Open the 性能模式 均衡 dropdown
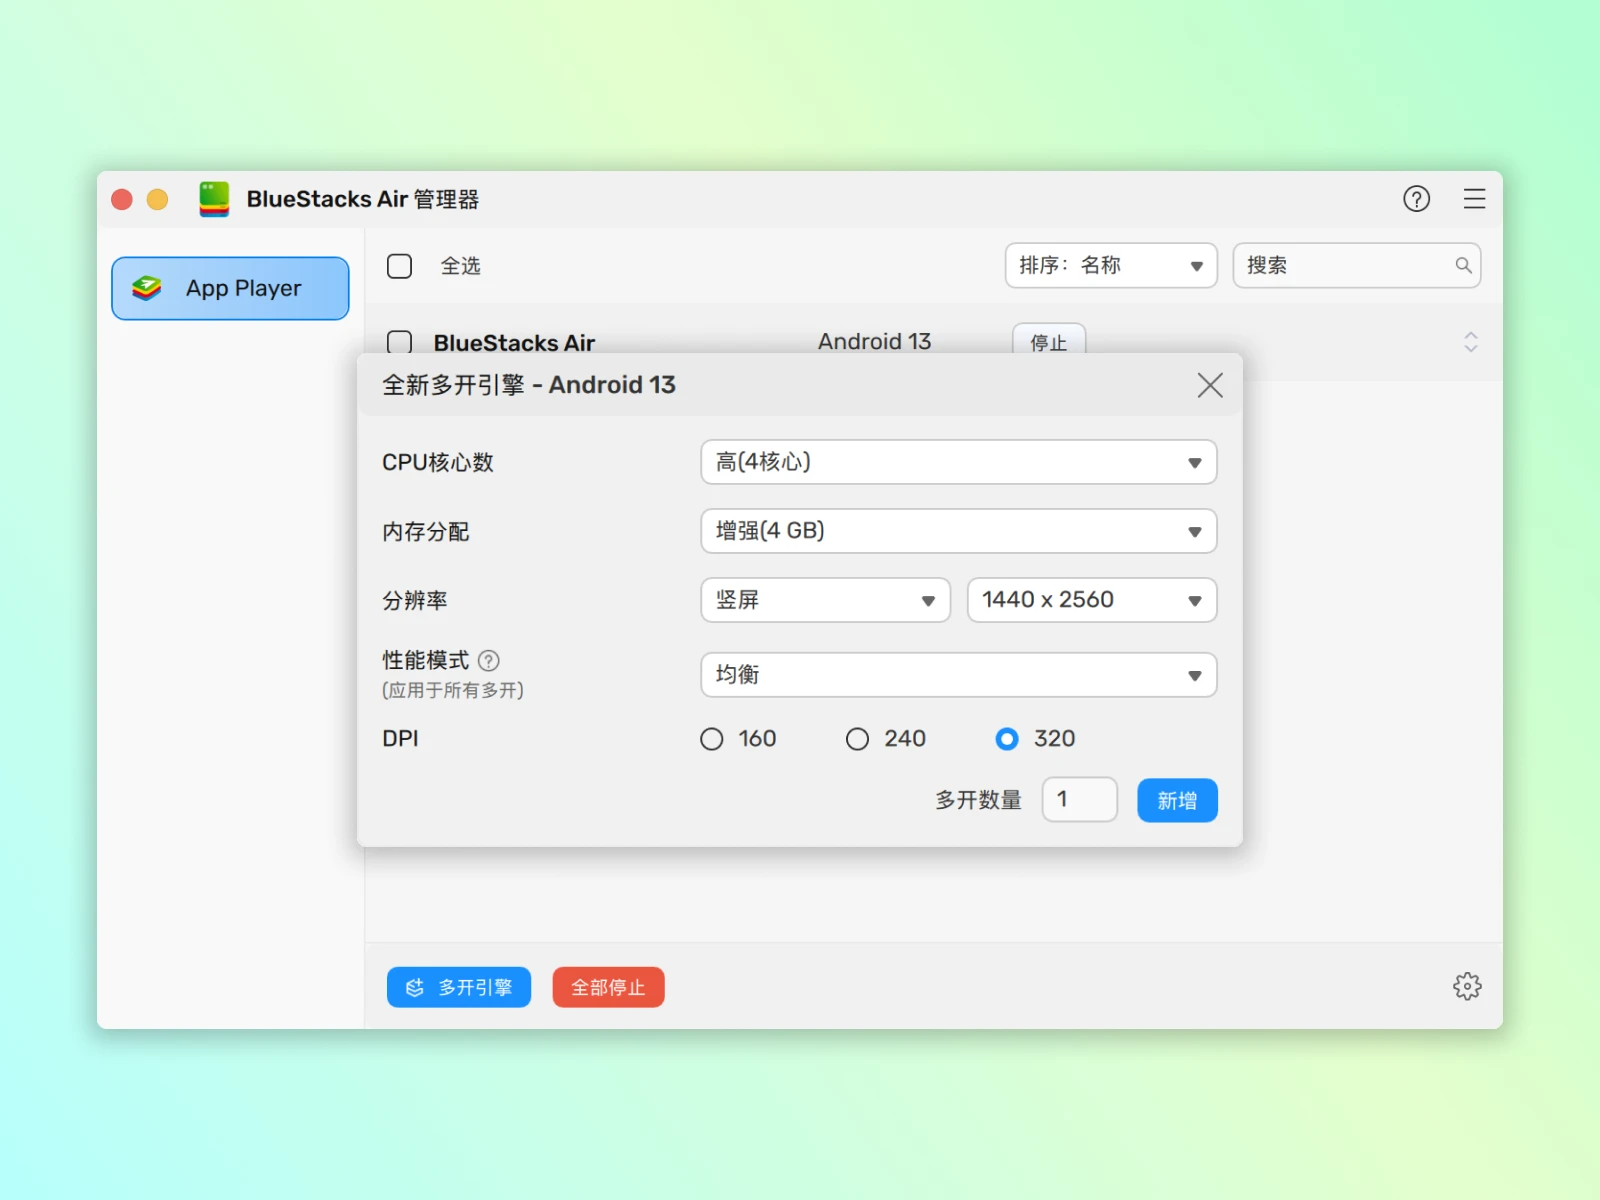The image size is (1600, 1200). (958, 675)
